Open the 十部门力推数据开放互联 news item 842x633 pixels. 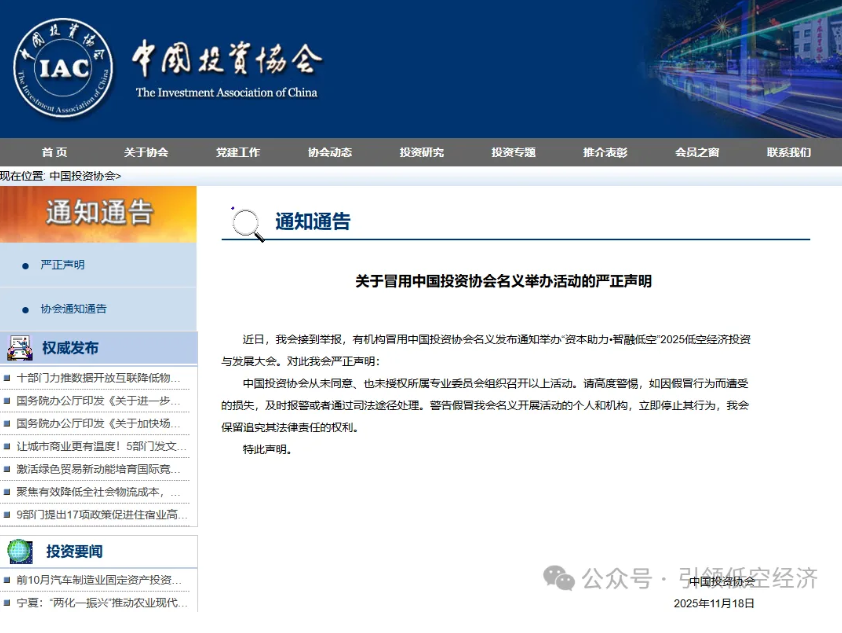[x=99, y=378]
